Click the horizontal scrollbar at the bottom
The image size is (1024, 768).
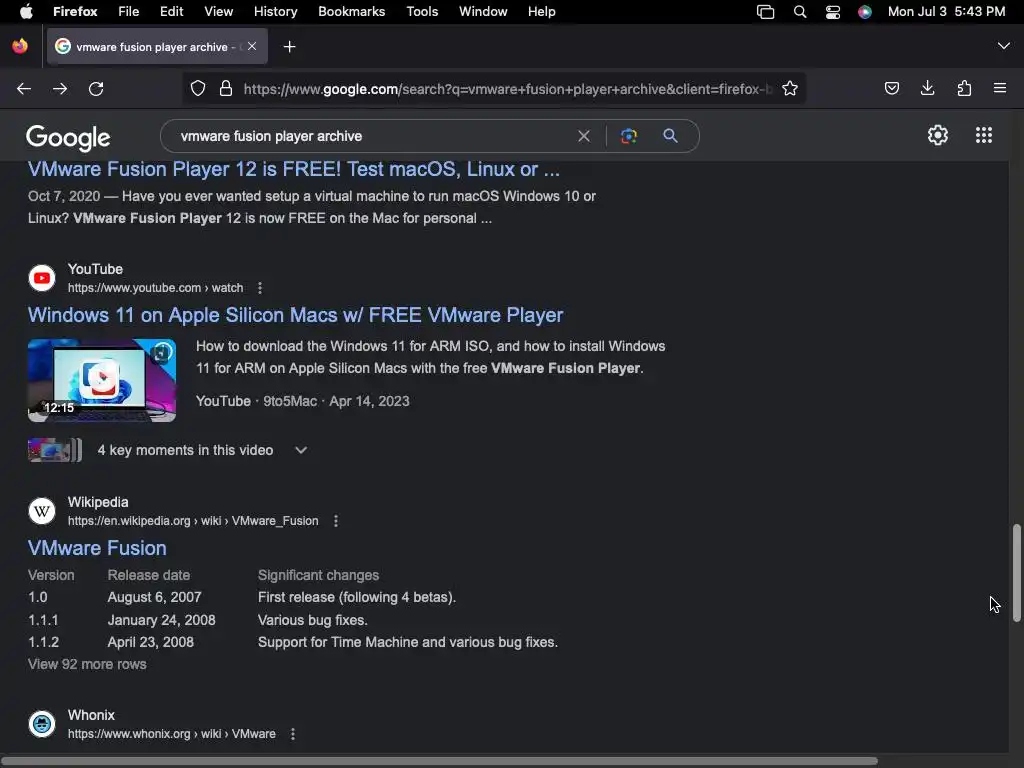point(439,761)
